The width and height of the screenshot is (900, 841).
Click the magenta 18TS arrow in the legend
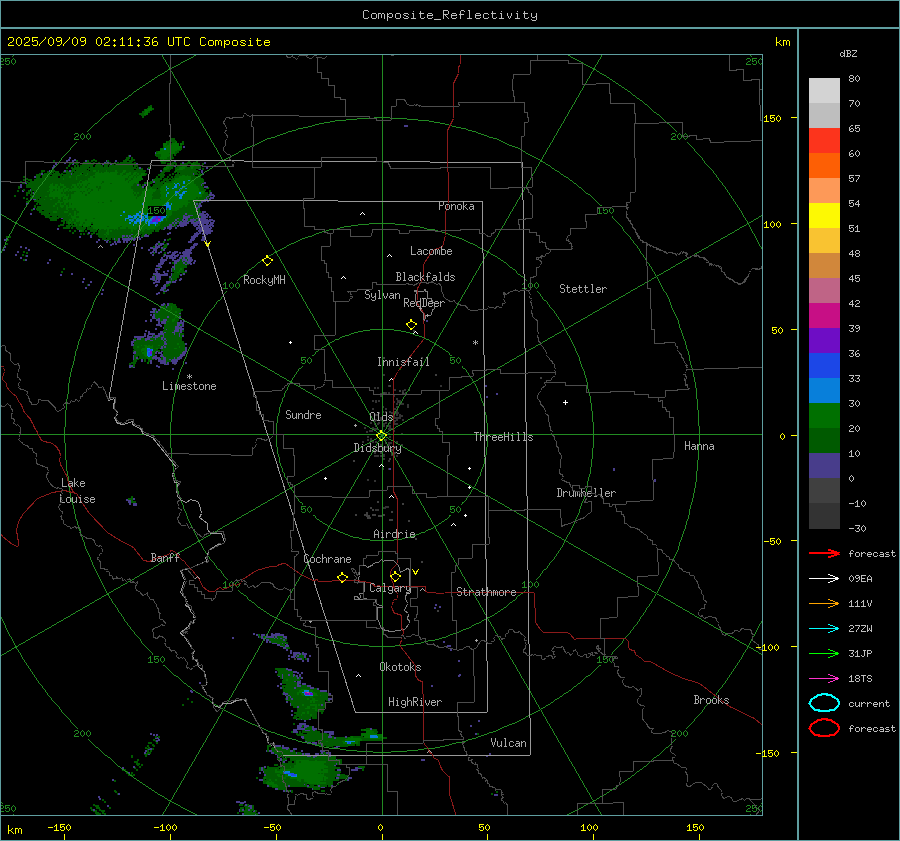[x=824, y=679]
